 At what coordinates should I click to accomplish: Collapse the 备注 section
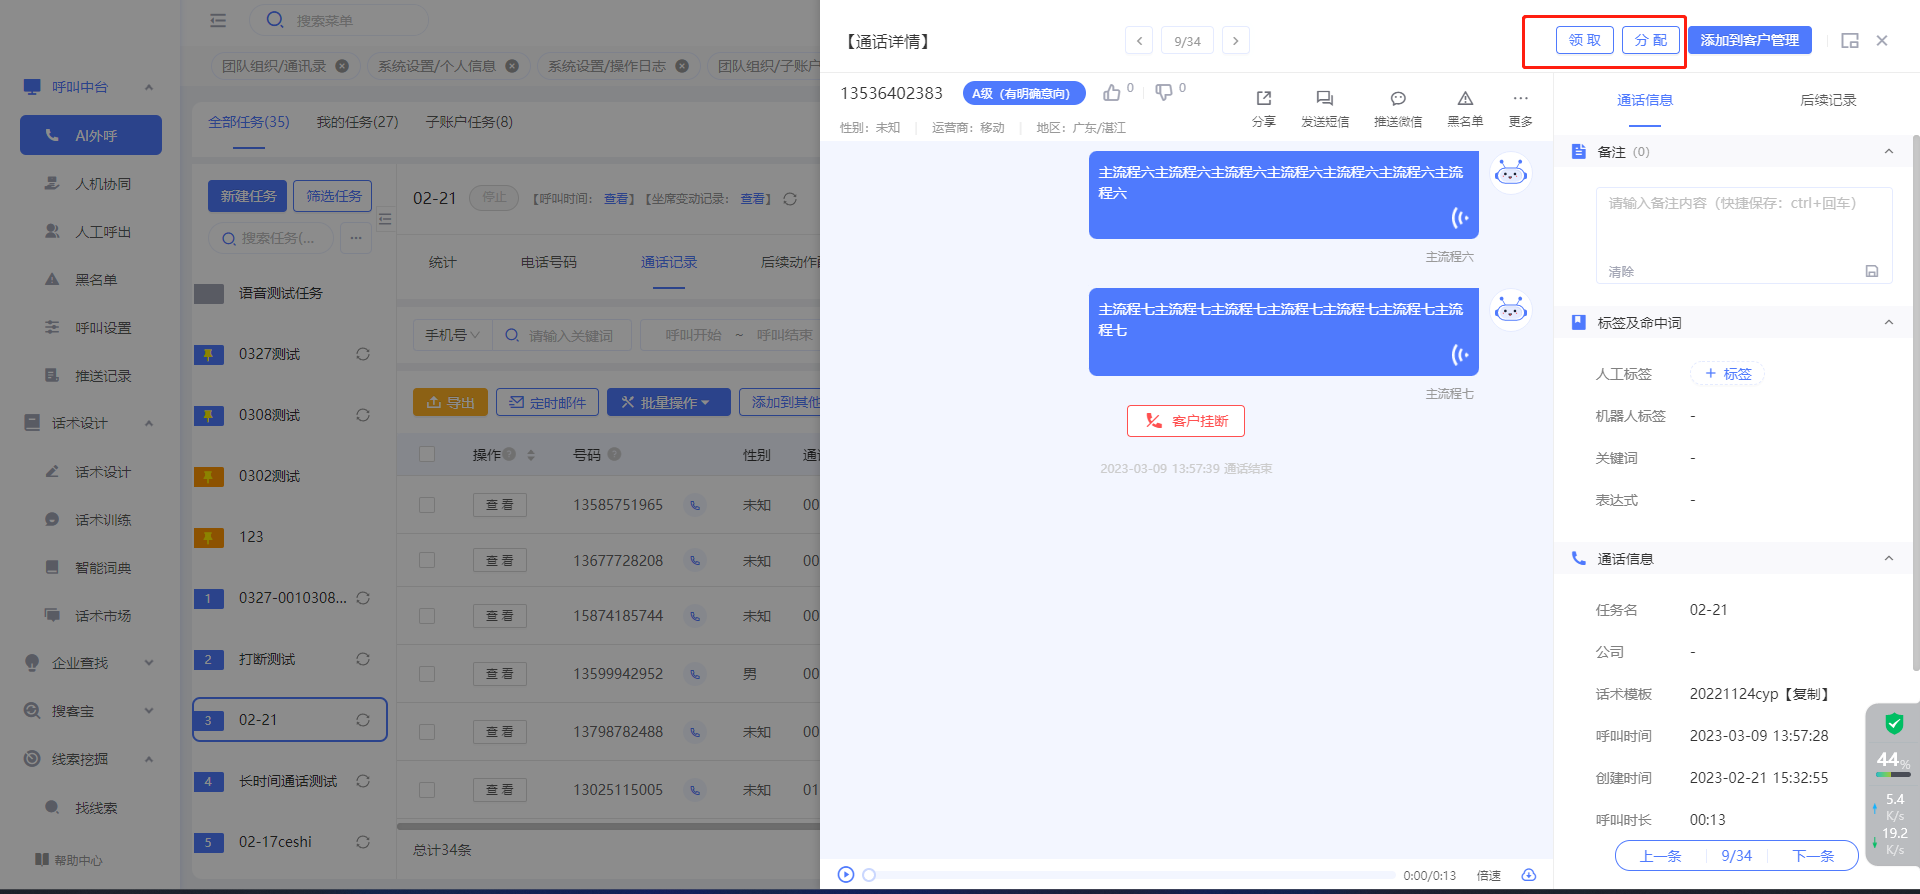1889,152
